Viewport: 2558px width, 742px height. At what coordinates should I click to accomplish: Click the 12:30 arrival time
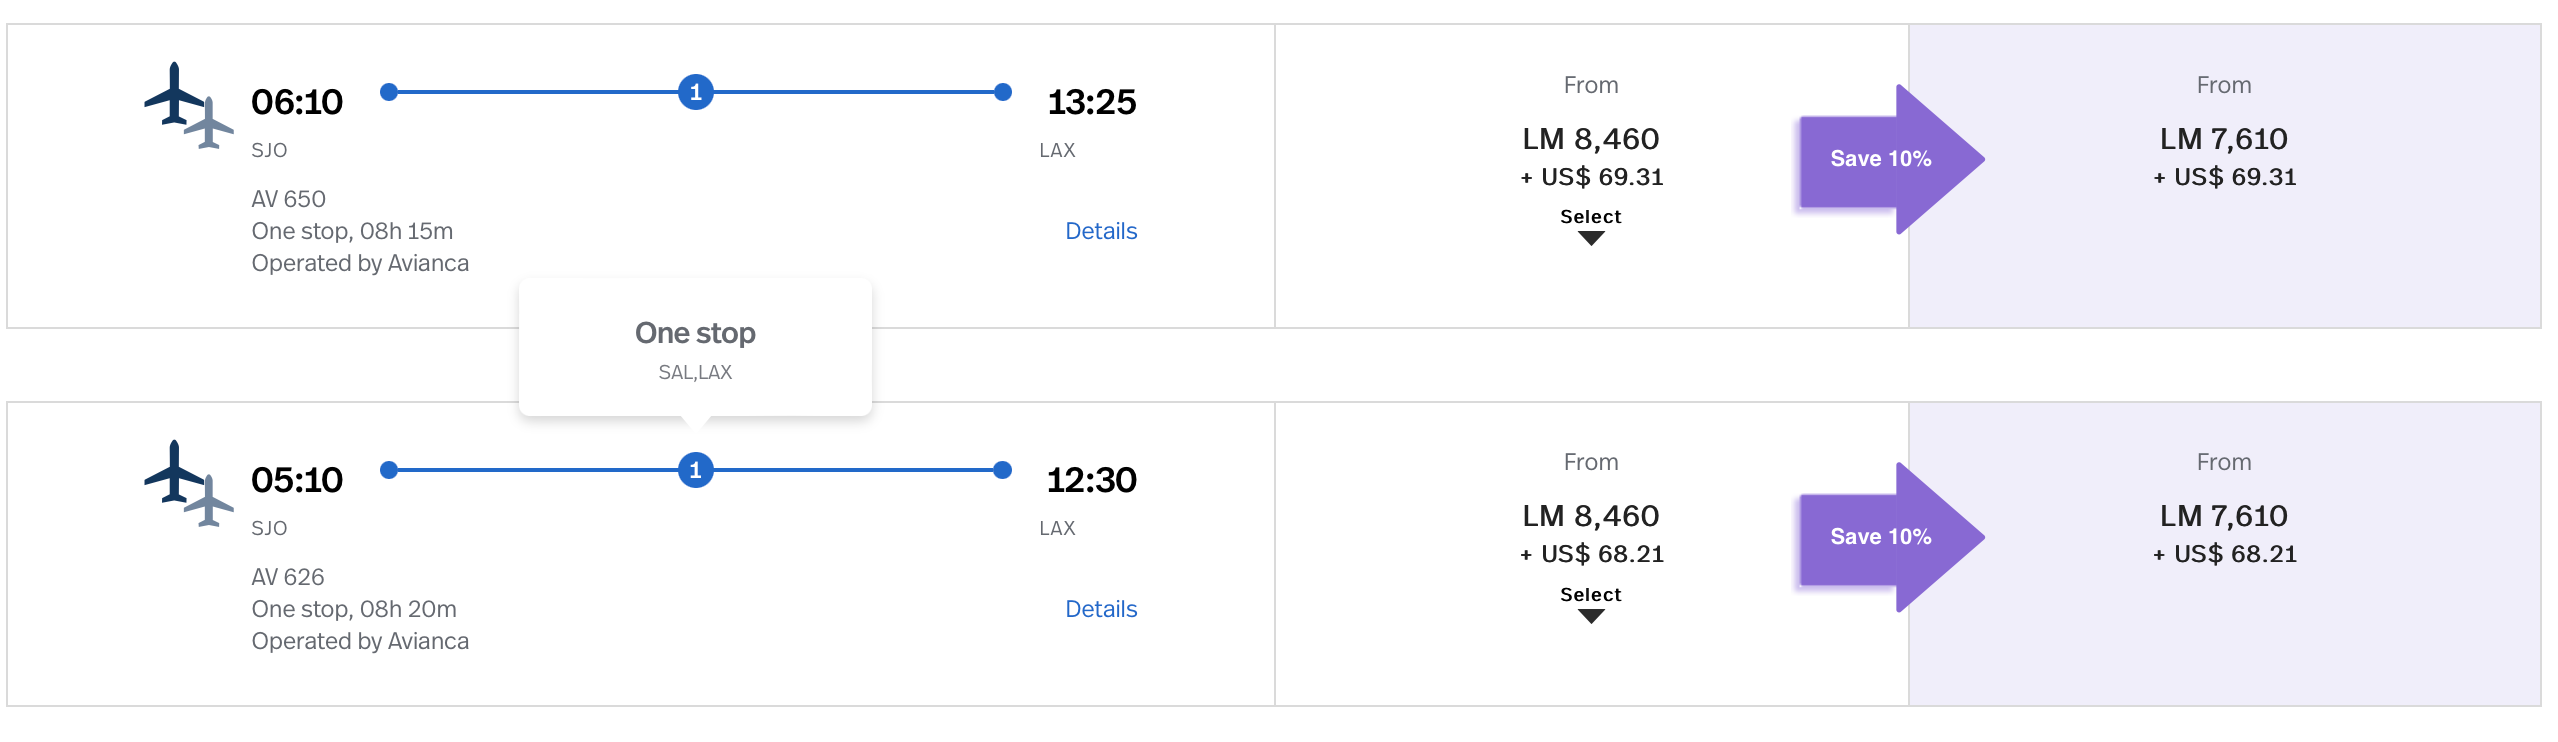1091,480
